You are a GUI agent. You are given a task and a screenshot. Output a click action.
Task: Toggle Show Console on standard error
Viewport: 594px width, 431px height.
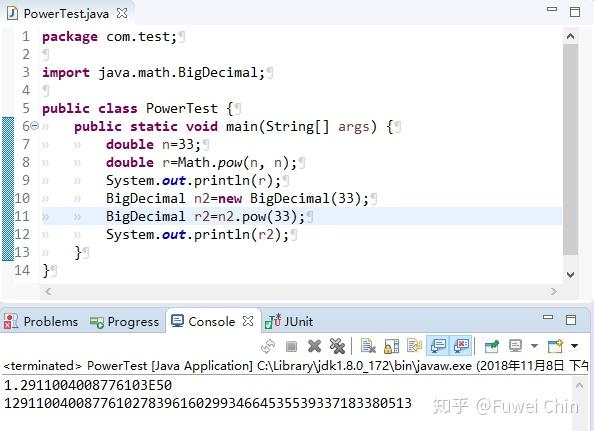point(461,346)
